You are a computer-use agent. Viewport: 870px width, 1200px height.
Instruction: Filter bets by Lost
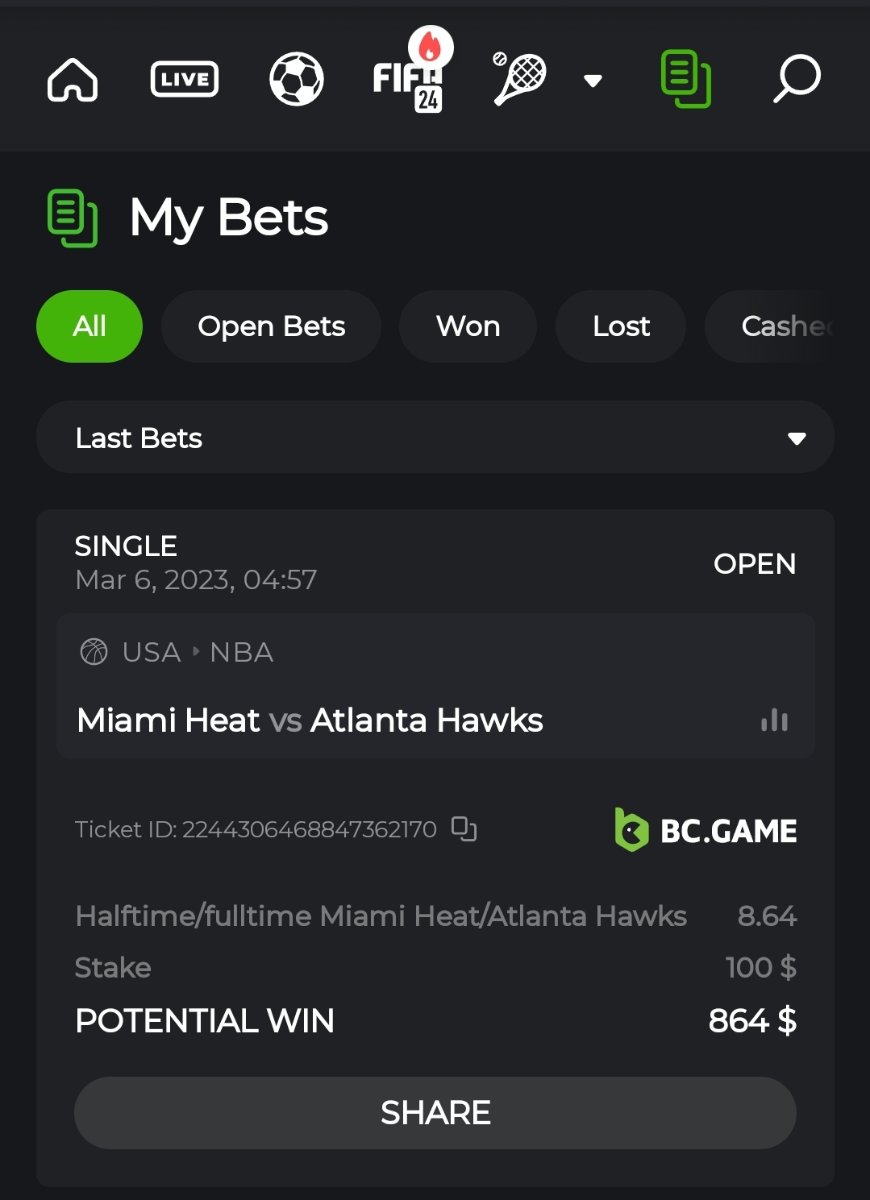pos(621,326)
